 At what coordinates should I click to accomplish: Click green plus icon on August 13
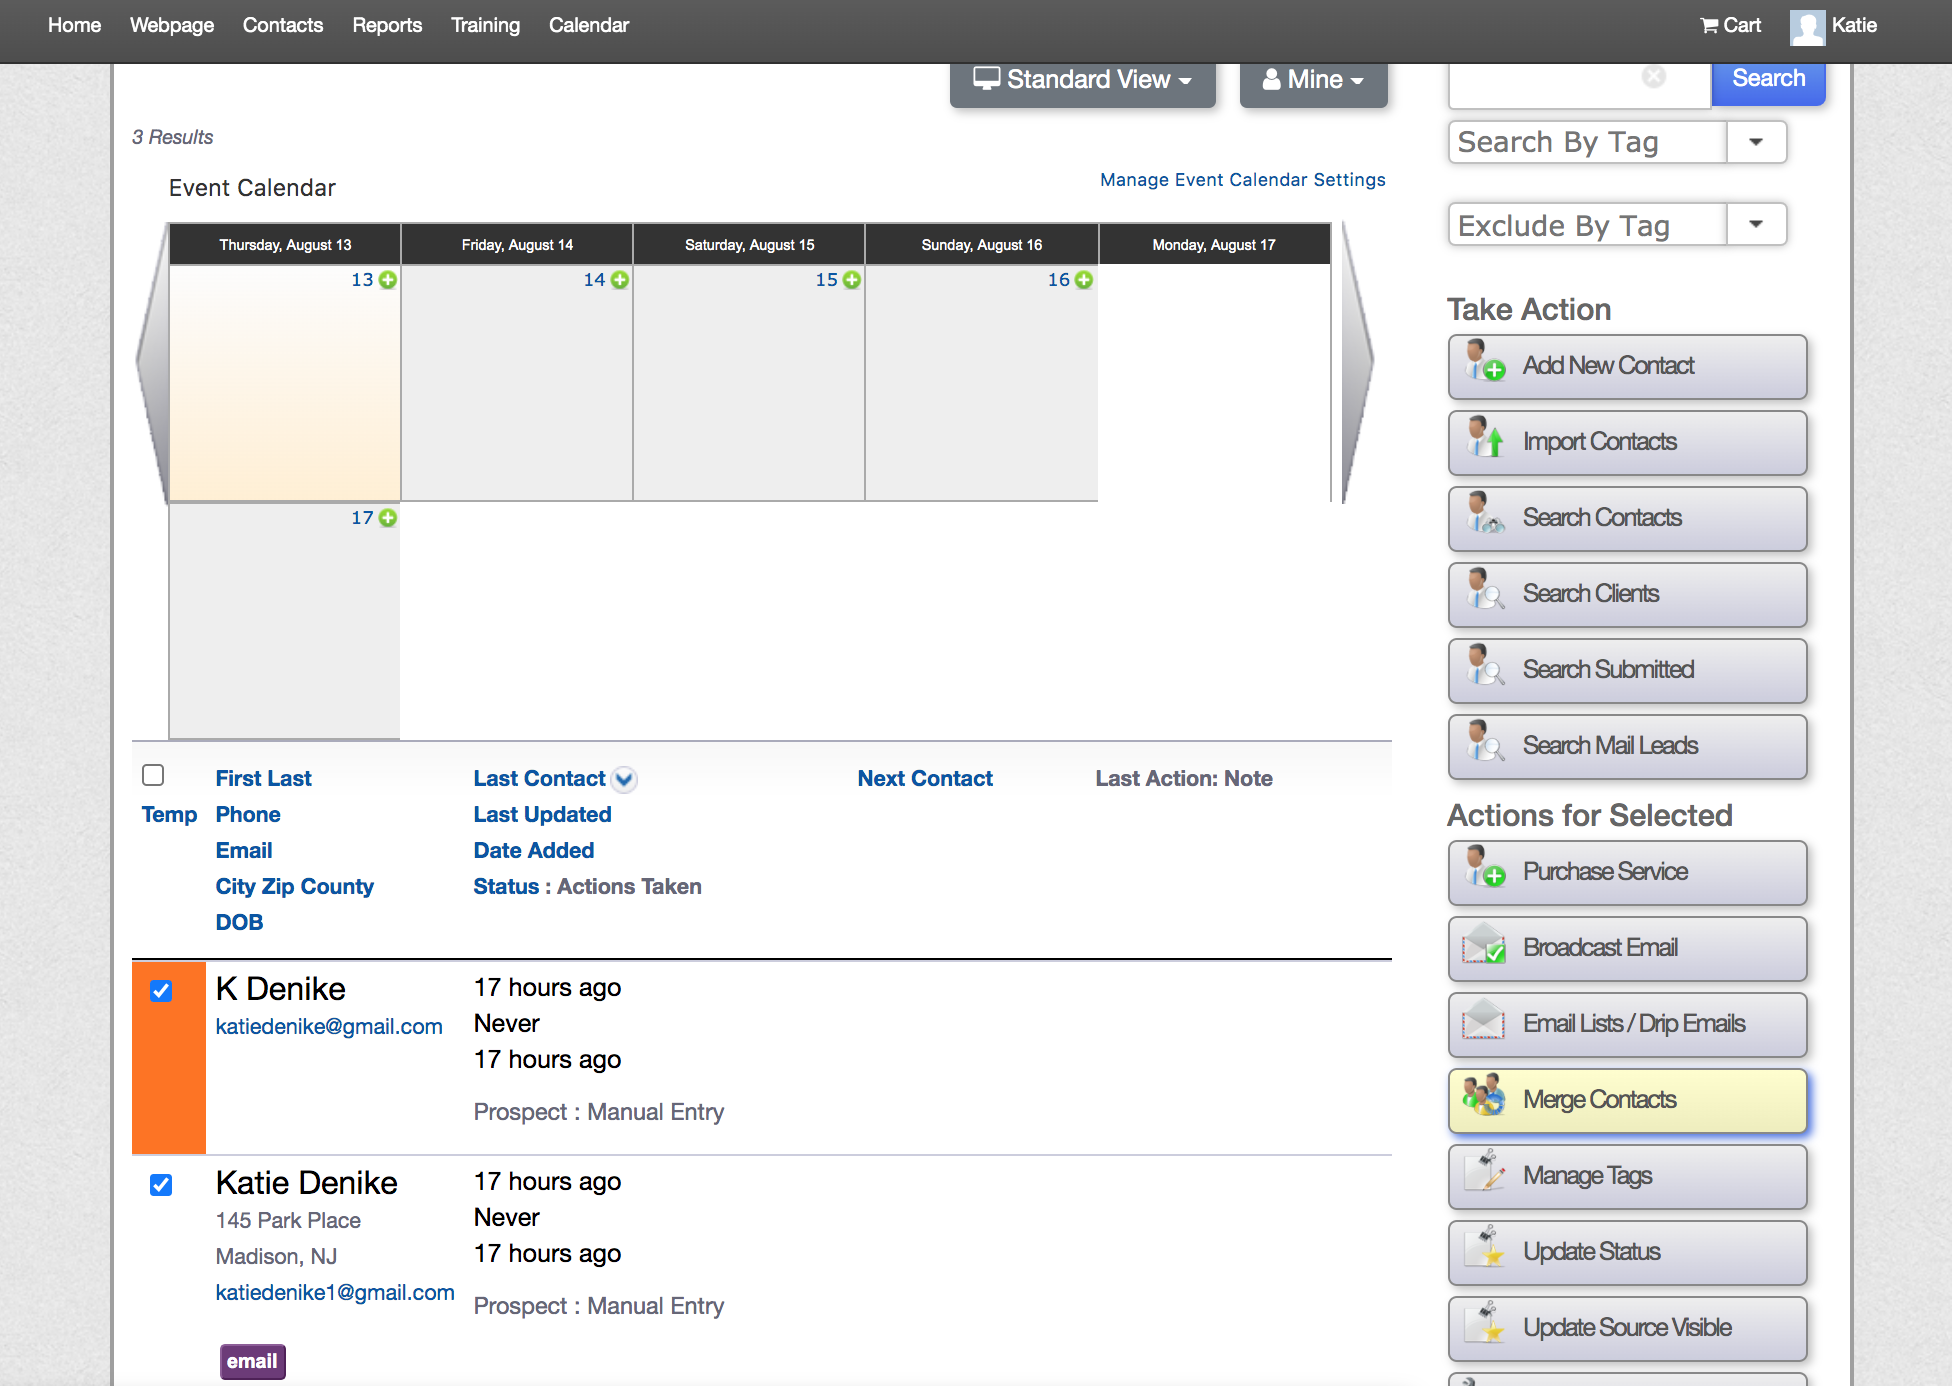pos(388,280)
